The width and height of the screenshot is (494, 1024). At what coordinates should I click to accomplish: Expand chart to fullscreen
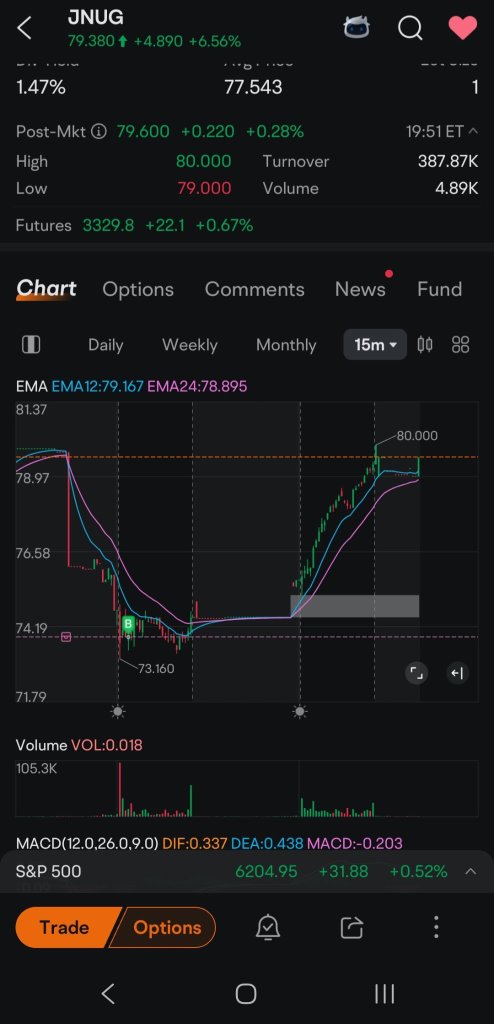coord(416,673)
